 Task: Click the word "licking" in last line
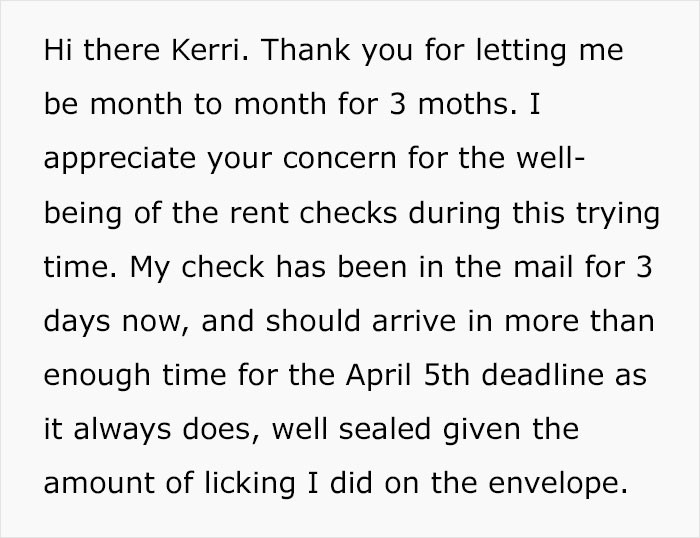tap(250, 485)
